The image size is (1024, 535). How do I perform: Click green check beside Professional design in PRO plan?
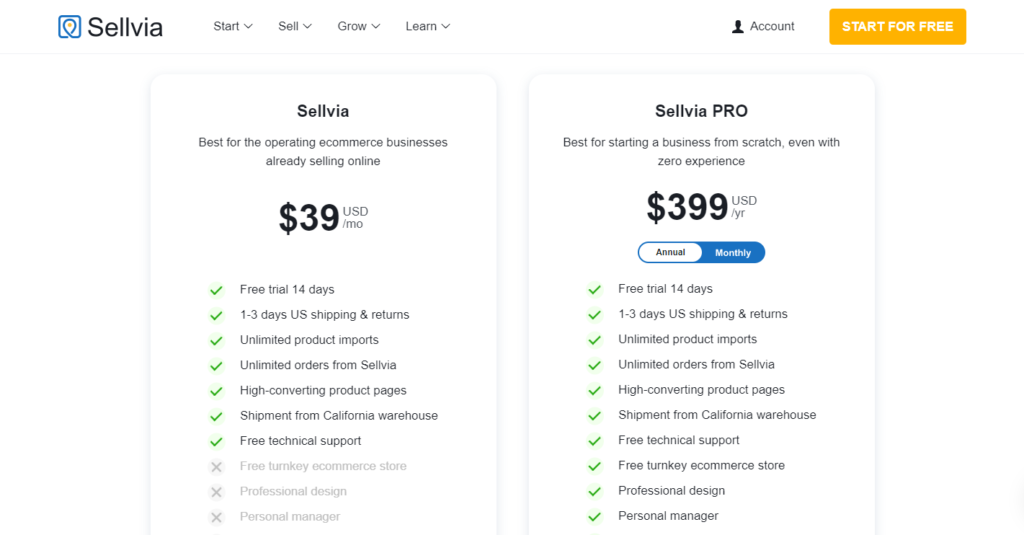coord(594,491)
